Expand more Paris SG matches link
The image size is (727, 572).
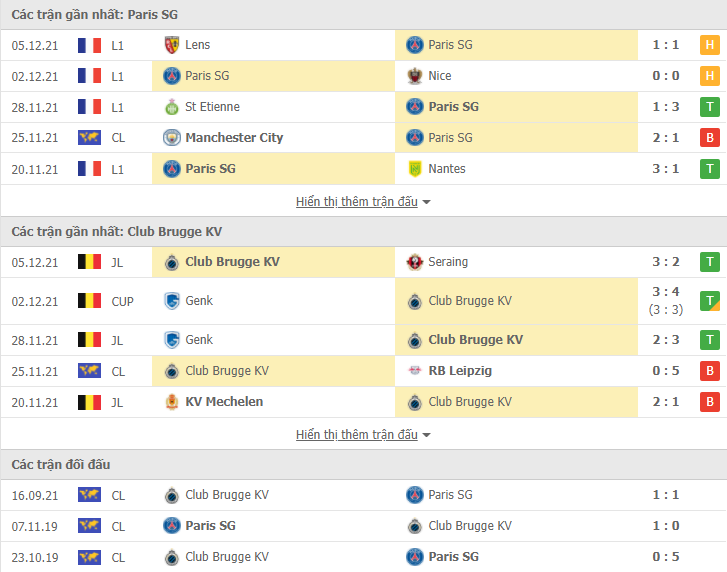point(357,202)
